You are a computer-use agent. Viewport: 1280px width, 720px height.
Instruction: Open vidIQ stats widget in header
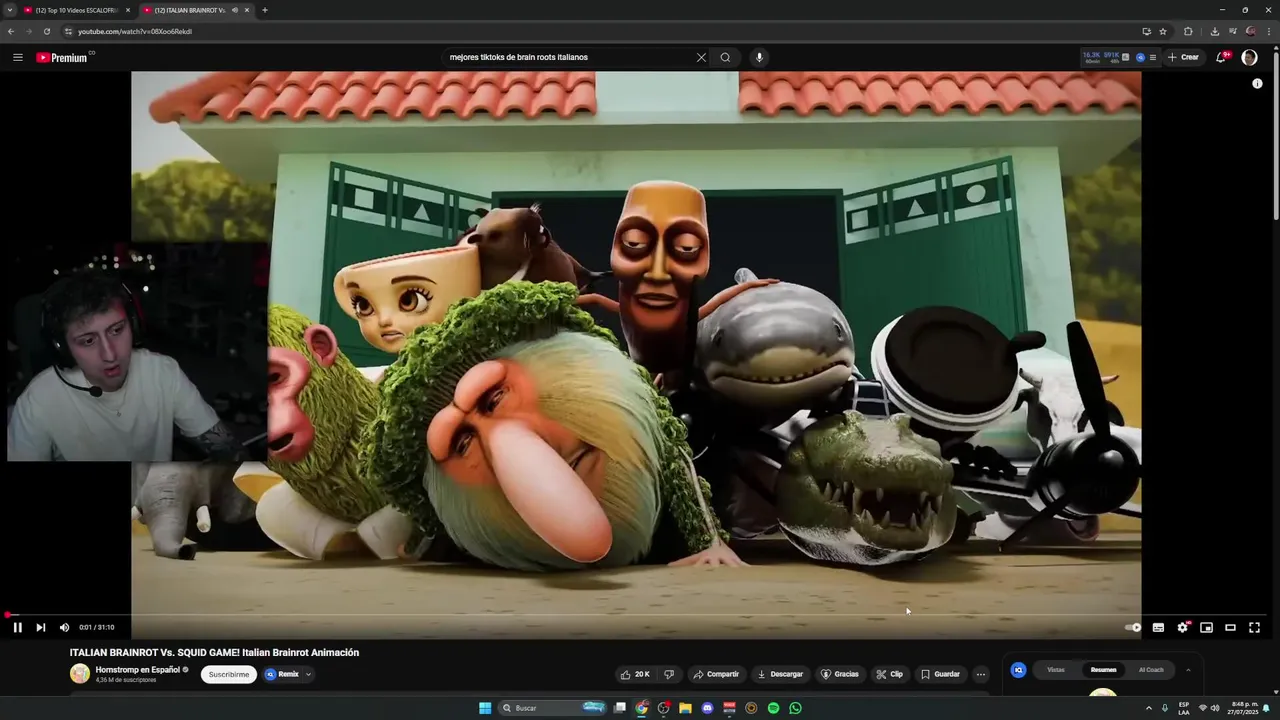(x=1119, y=57)
